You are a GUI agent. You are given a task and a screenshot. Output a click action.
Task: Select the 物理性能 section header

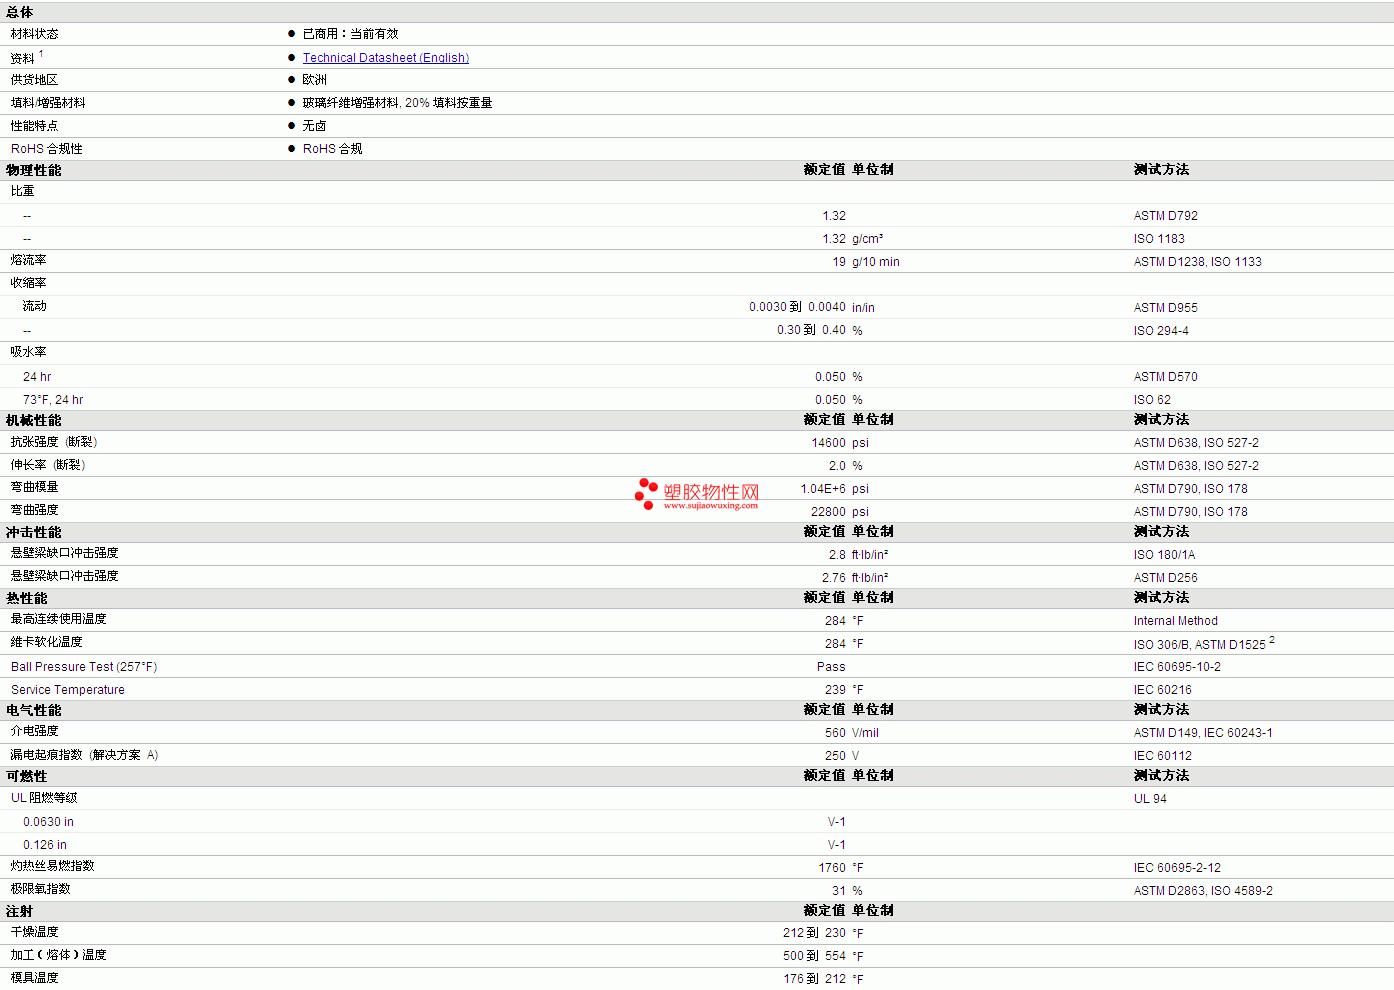pos(34,170)
